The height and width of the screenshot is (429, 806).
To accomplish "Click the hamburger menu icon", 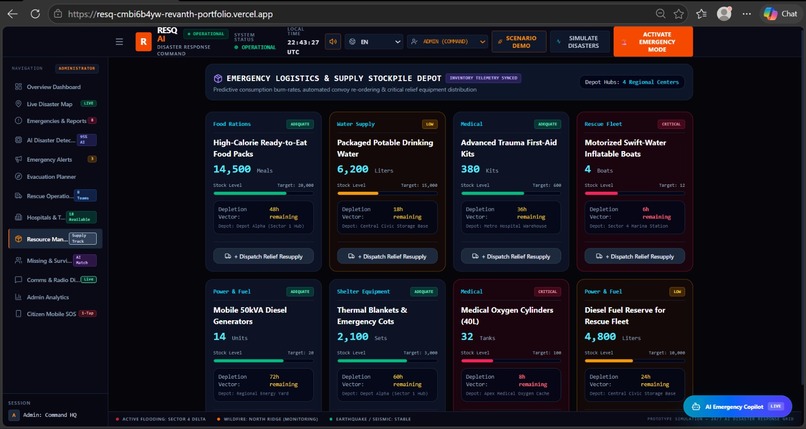I will [119, 42].
